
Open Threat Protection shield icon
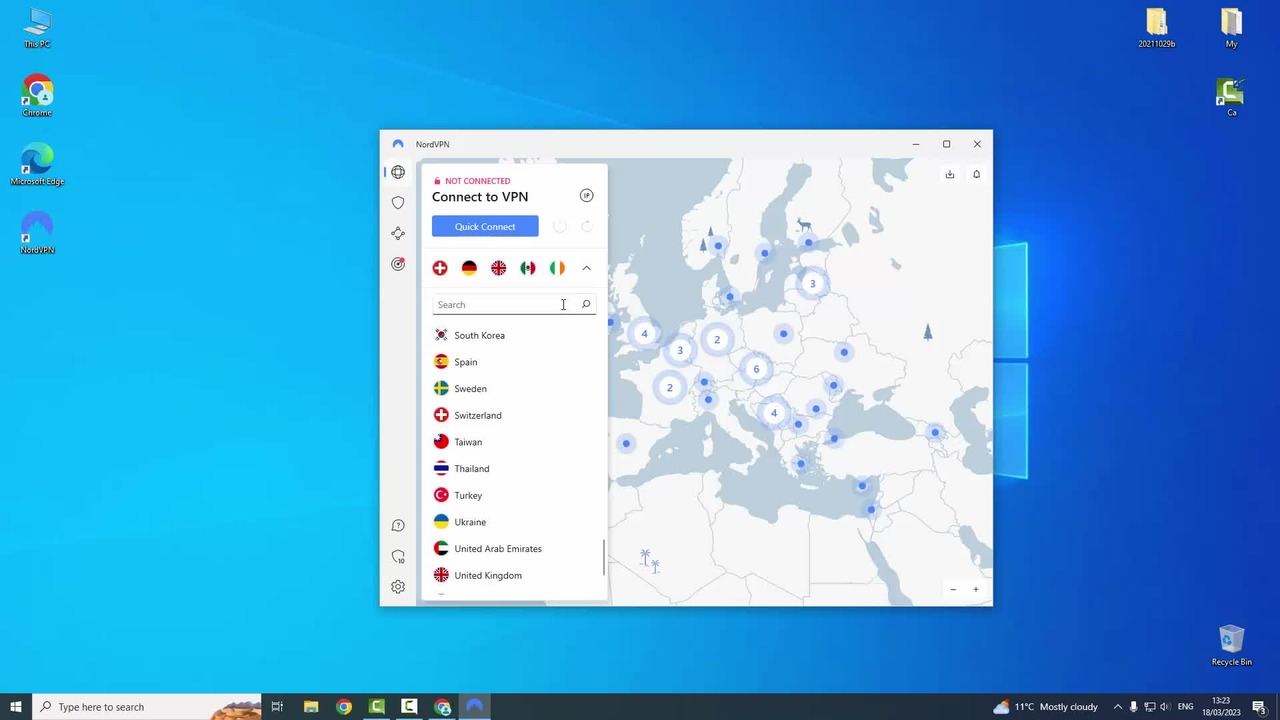(x=398, y=203)
